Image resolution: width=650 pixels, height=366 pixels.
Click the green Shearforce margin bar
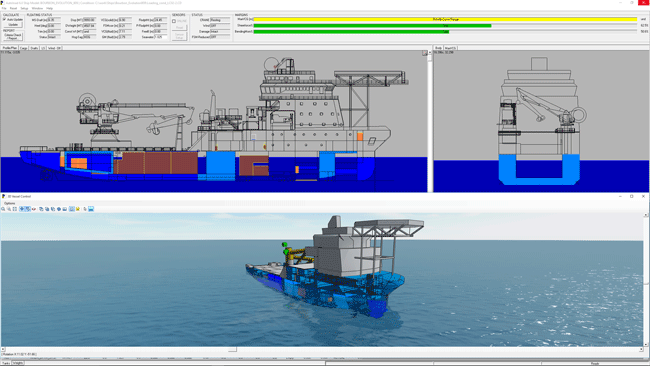pos(372,26)
